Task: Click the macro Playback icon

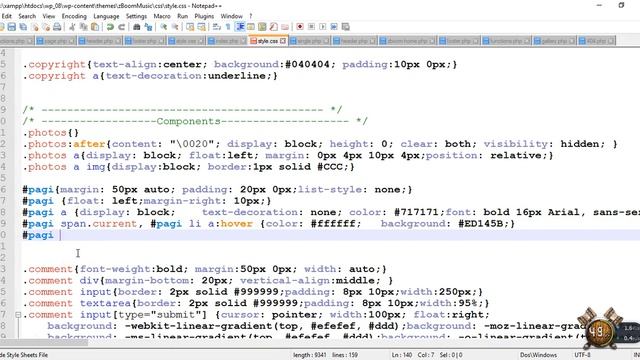Action: (x=323, y=27)
